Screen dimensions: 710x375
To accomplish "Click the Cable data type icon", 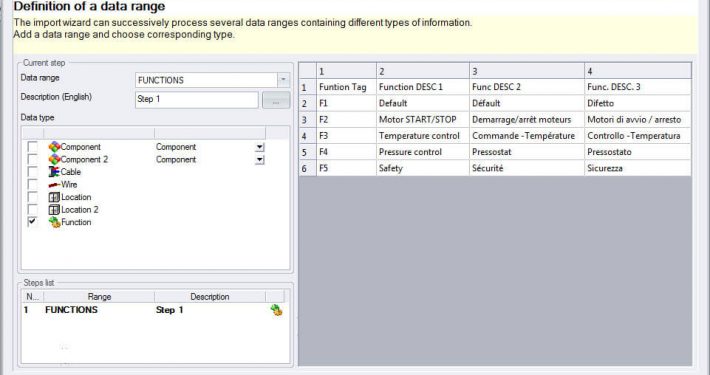I will click(x=54, y=172).
